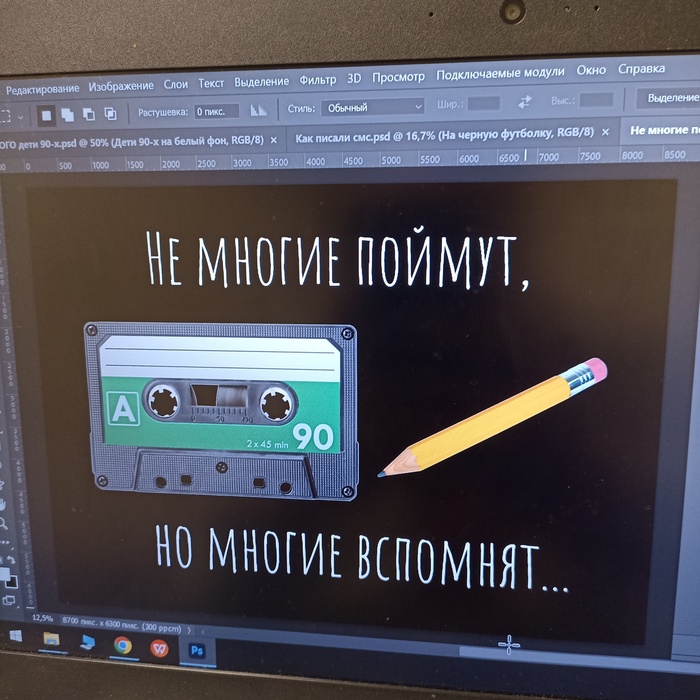Click the Шир. width input field
This screenshot has height=700, width=700.
pyautogui.click(x=483, y=104)
